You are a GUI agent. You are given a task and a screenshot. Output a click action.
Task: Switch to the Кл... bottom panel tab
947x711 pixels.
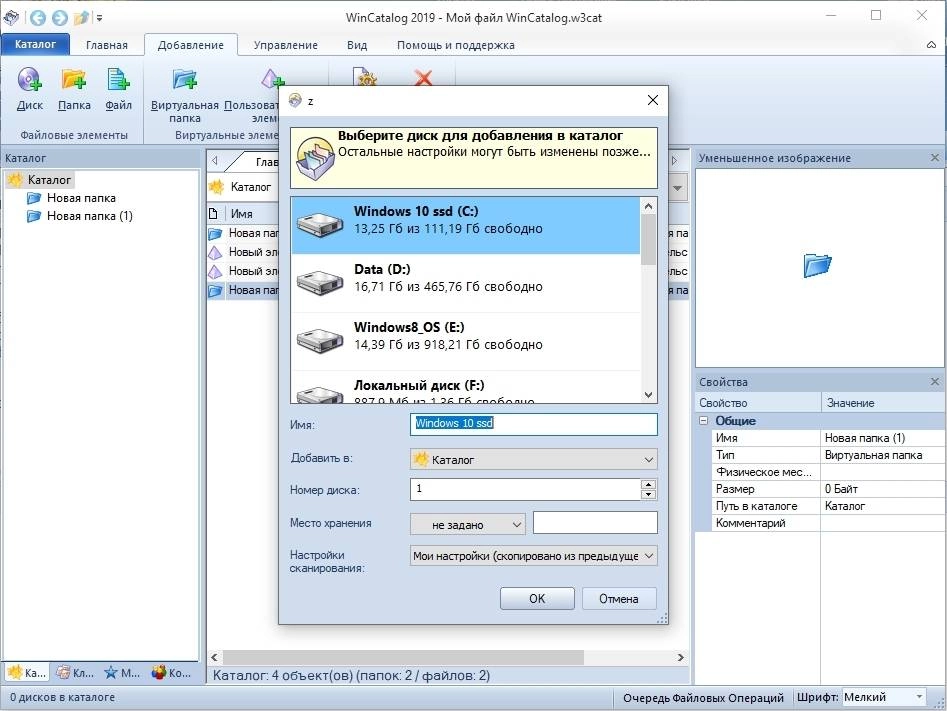click(x=75, y=672)
